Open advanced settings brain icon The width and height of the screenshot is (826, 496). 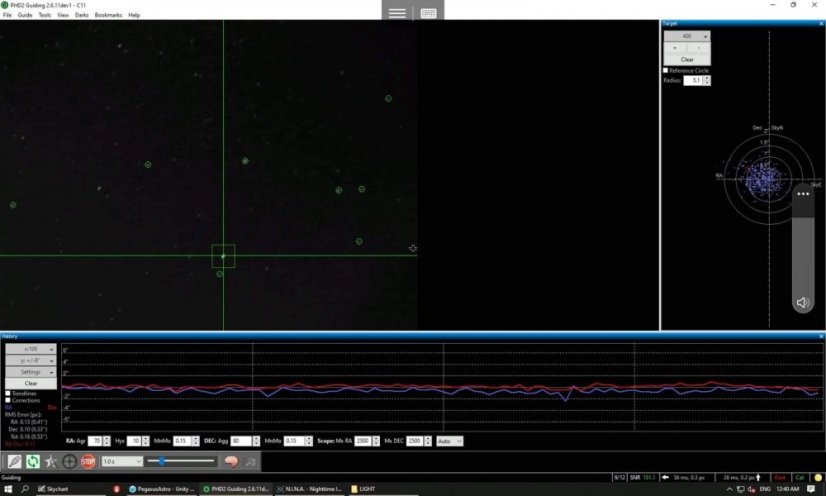click(x=229, y=461)
